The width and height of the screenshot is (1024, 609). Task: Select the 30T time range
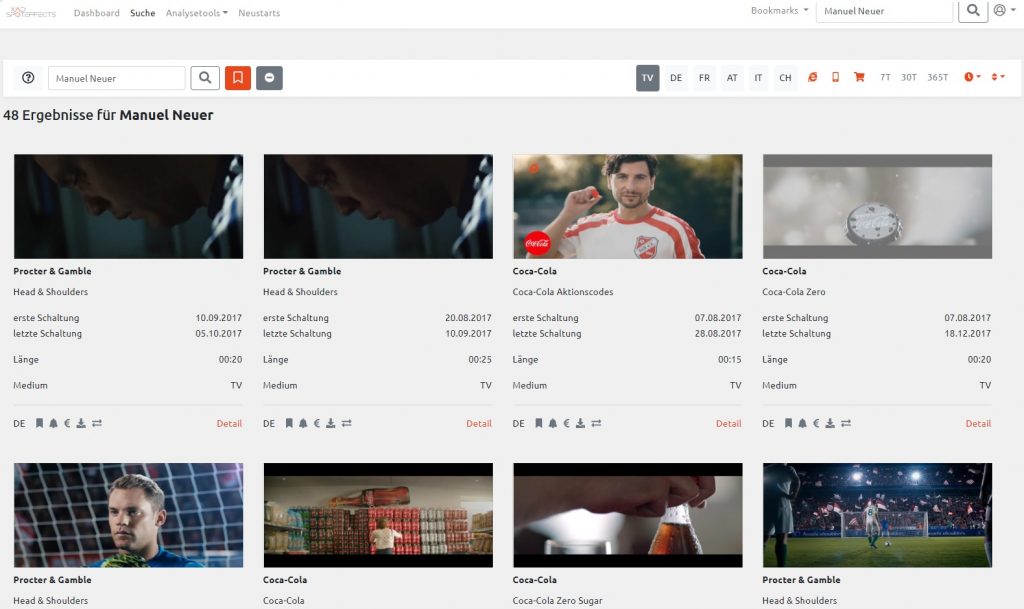click(x=908, y=77)
